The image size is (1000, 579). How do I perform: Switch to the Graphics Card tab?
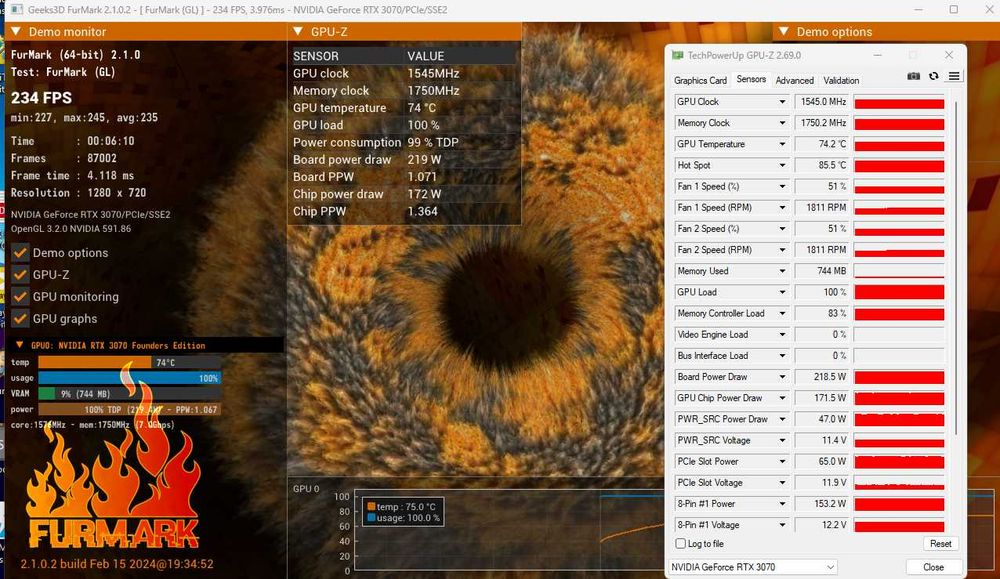(700, 80)
